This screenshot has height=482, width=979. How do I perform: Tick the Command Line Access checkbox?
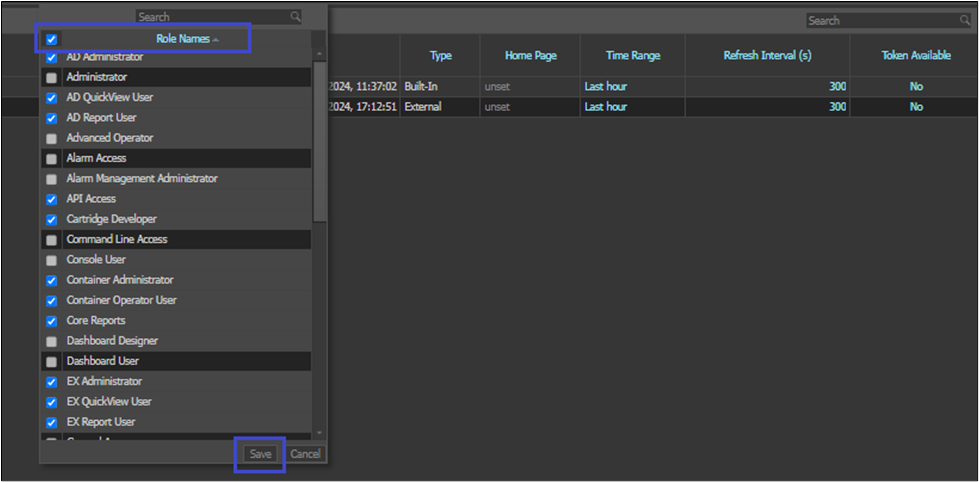coord(52,240)
